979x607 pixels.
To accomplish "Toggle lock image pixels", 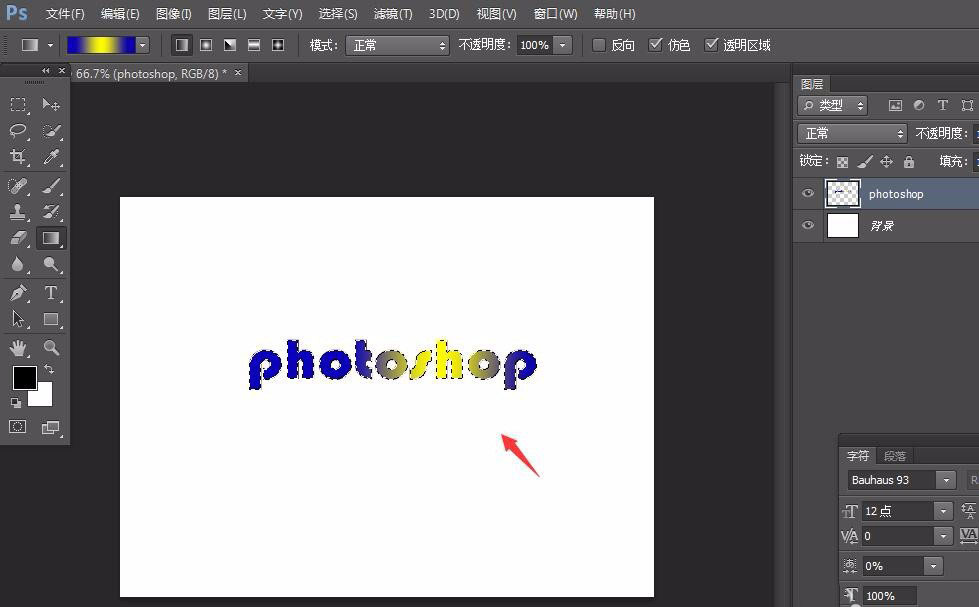I will pyautogui.click(x=865, y=162).
